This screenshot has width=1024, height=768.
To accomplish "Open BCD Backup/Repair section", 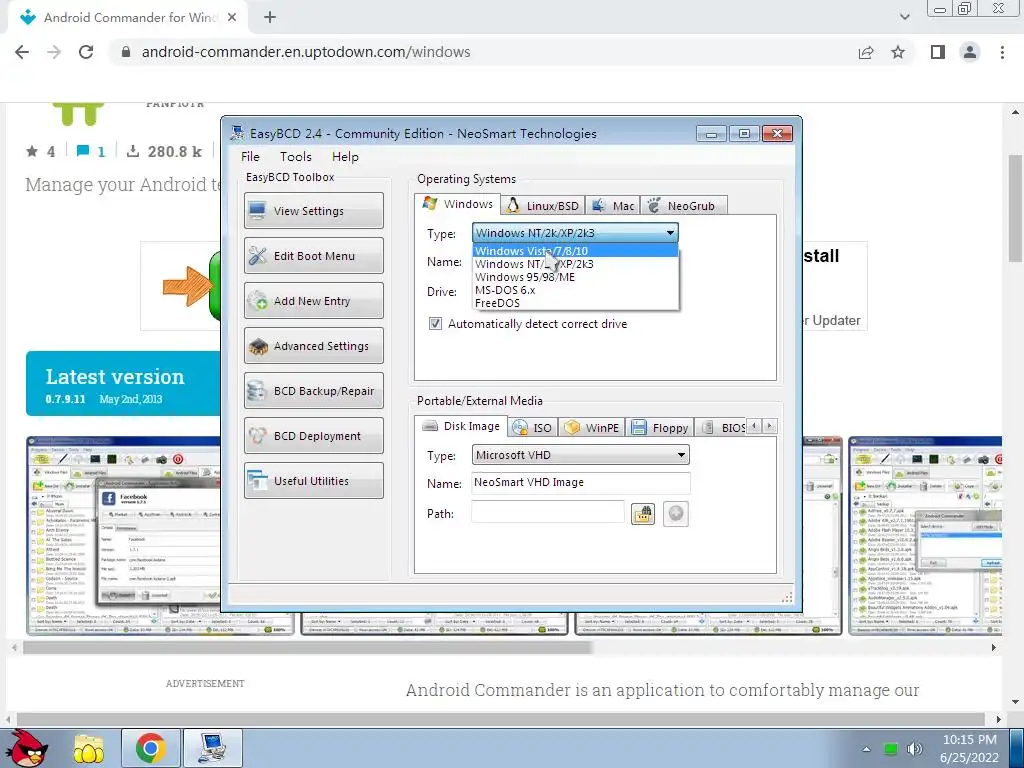I will (x=313, y=391).
